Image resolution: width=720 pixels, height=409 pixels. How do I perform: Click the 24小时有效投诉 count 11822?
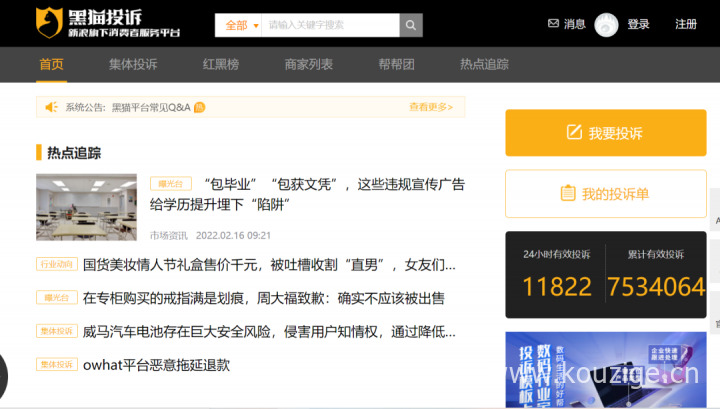[557, 287]
